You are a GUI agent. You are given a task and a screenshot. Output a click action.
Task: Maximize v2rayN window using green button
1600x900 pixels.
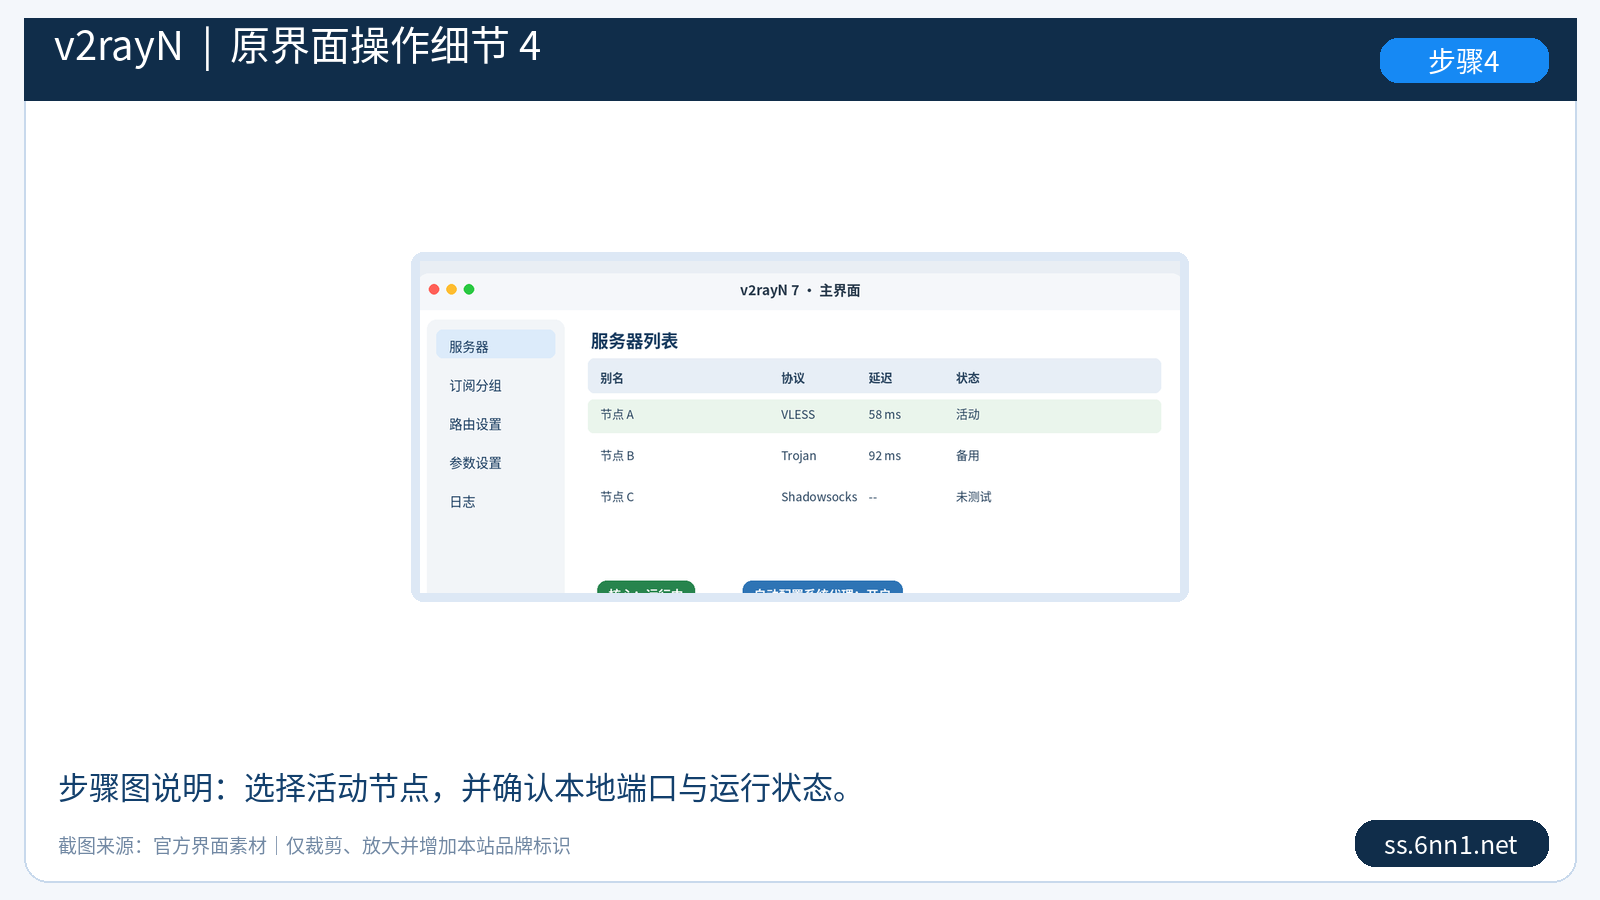tap(469, 290)
